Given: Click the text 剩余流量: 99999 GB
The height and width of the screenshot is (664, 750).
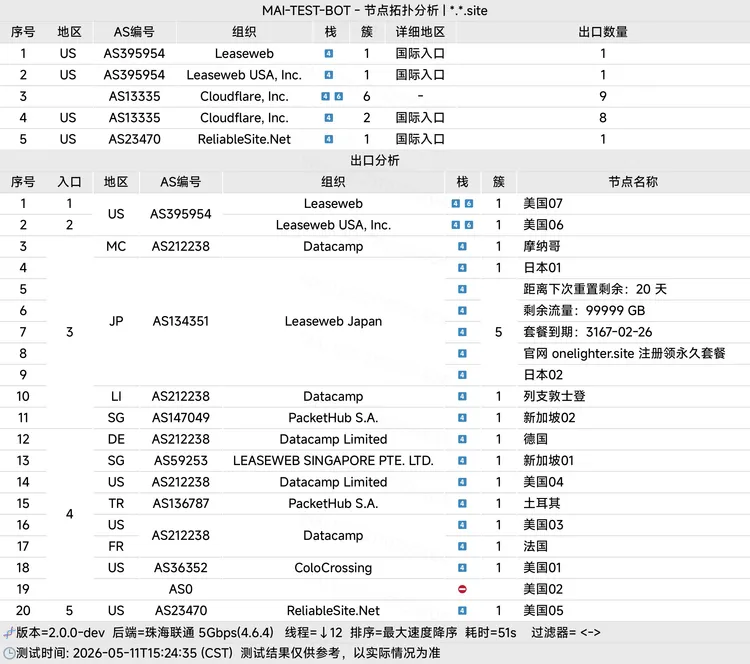Looking at the screenshot, I should (x=584, y=310).
